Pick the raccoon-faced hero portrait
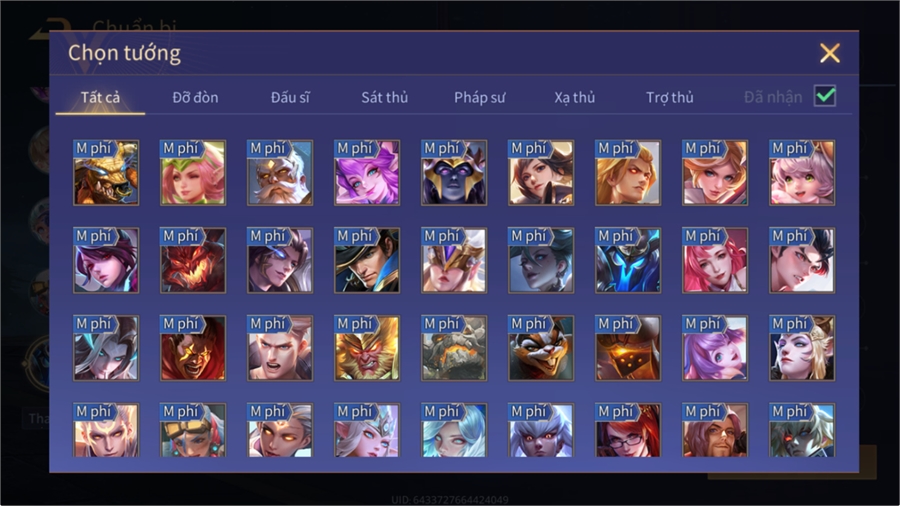 [x=541, y=348]
